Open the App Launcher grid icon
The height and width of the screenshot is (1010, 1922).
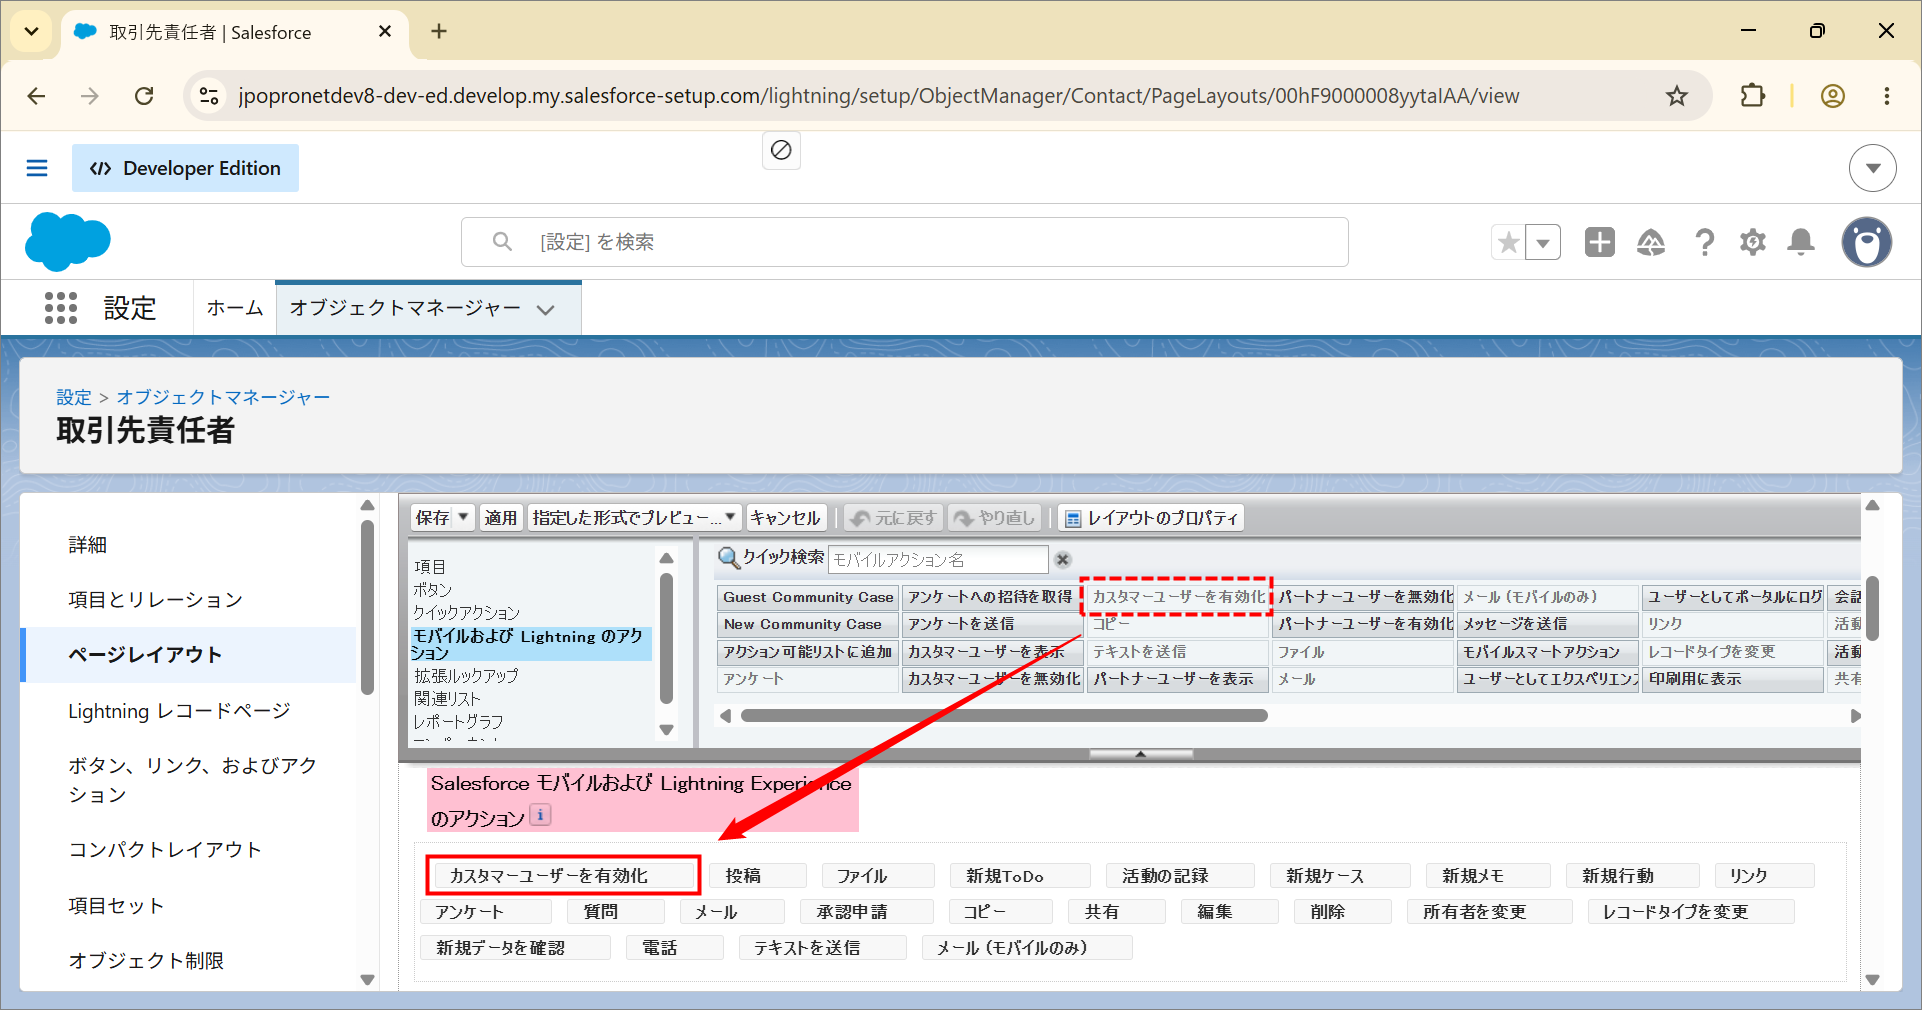coord(61,307)
